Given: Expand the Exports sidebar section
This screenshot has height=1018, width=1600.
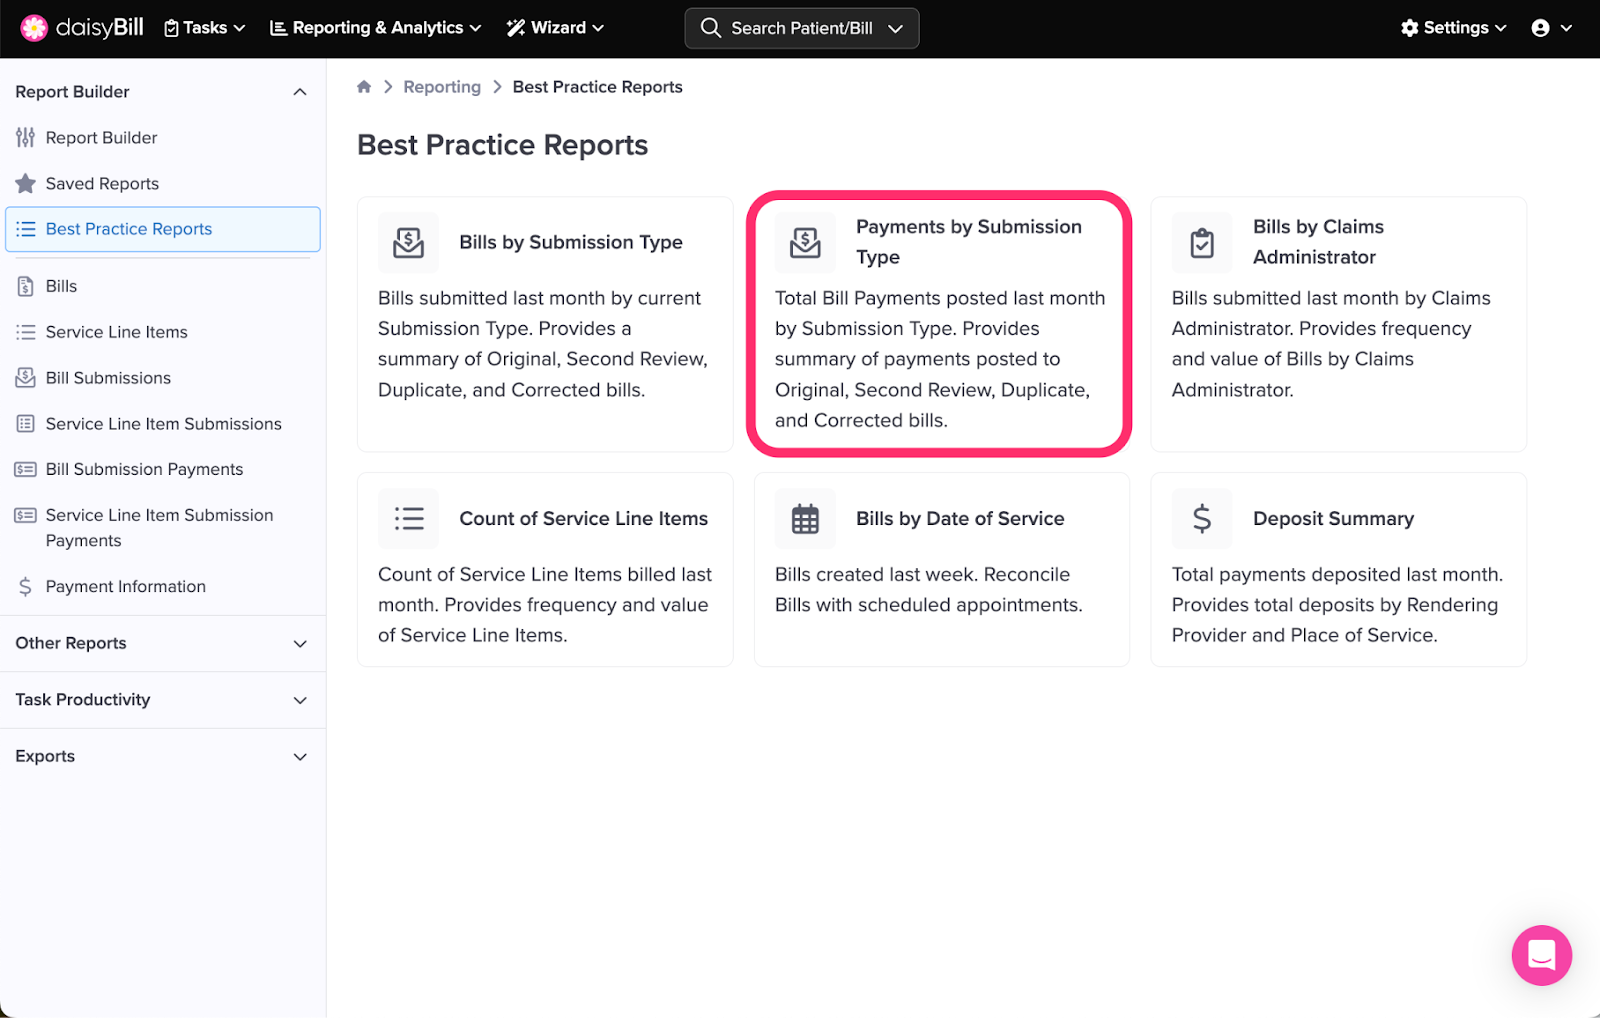Looking at the screenshot, I should [x=299, y=757].
